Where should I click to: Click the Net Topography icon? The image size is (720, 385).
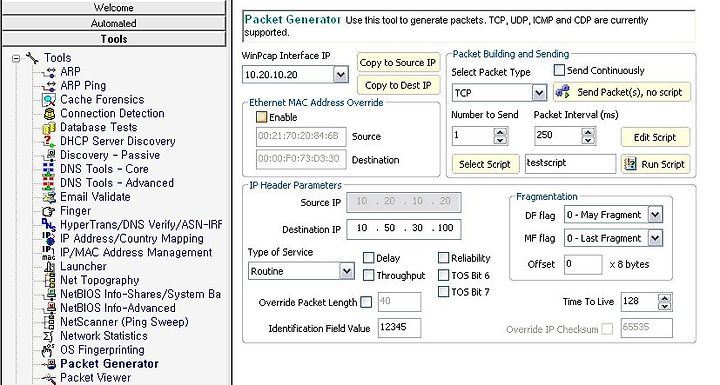(x=49, y=281)
